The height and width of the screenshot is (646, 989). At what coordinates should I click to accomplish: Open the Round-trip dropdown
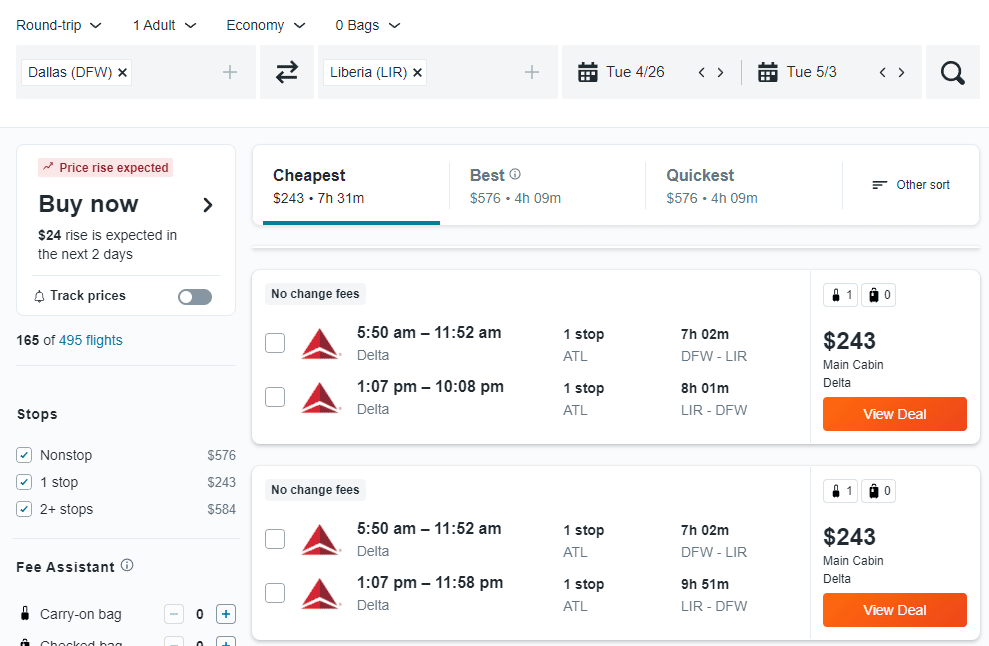tap(58, 24)
